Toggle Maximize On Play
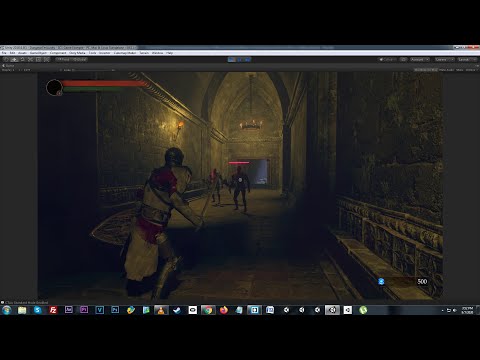 426,70
